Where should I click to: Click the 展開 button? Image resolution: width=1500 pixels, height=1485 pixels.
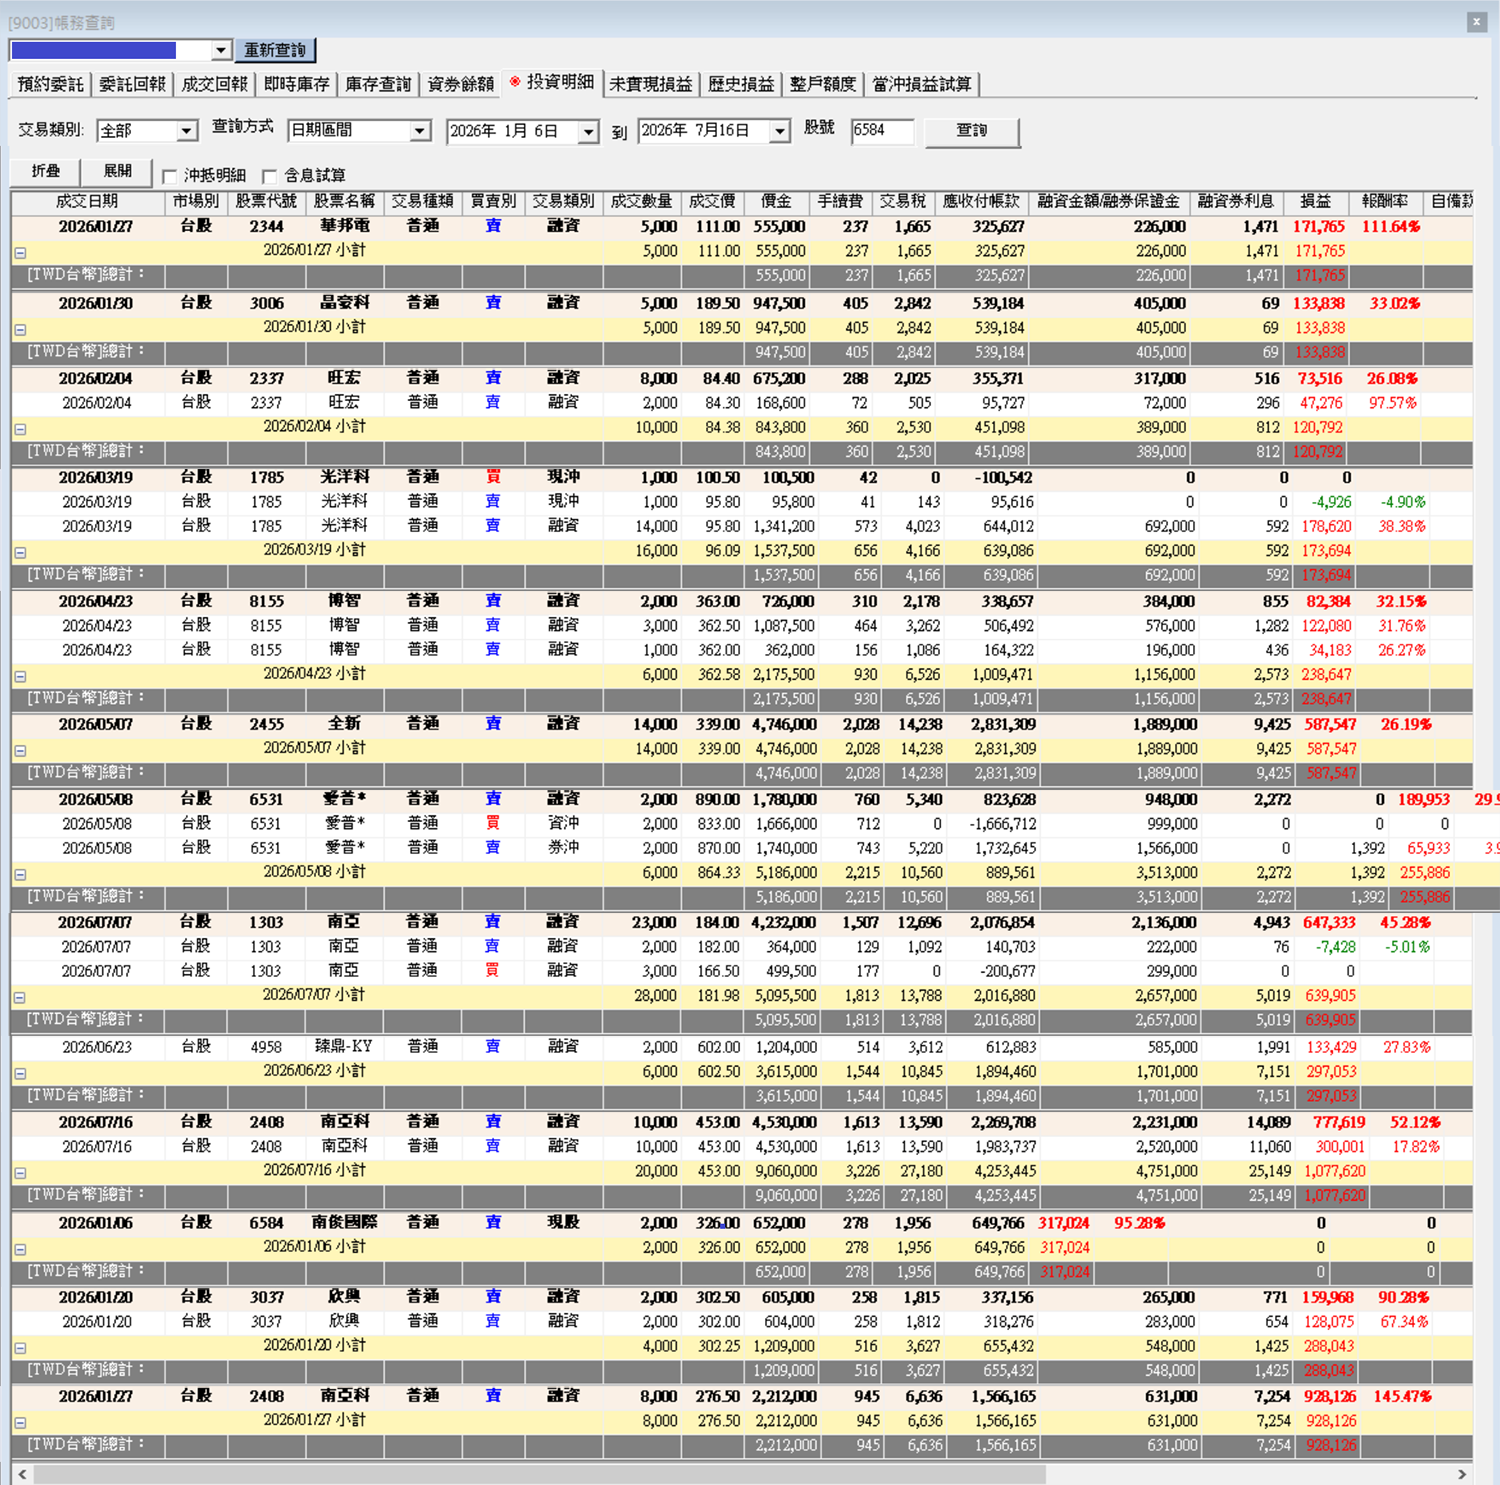pos(117,171)
